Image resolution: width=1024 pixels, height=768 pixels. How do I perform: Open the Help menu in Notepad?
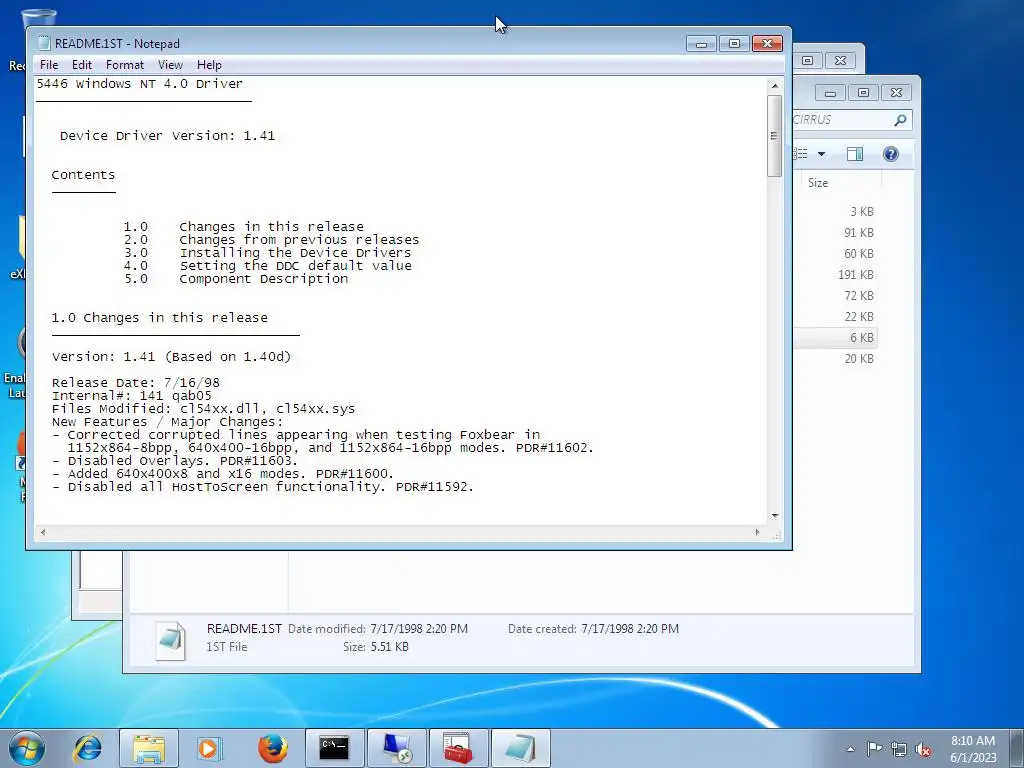209,65
